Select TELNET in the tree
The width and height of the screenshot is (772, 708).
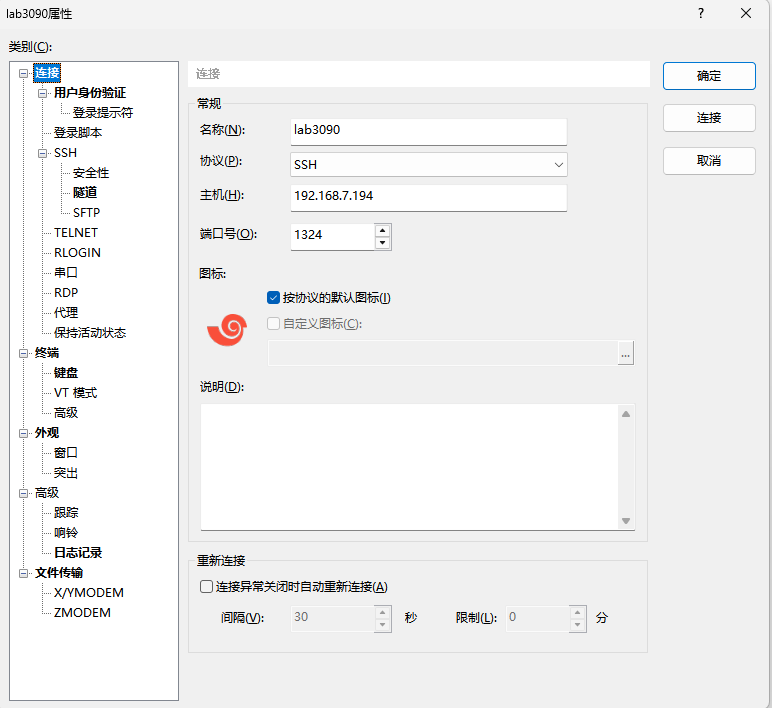76,232
